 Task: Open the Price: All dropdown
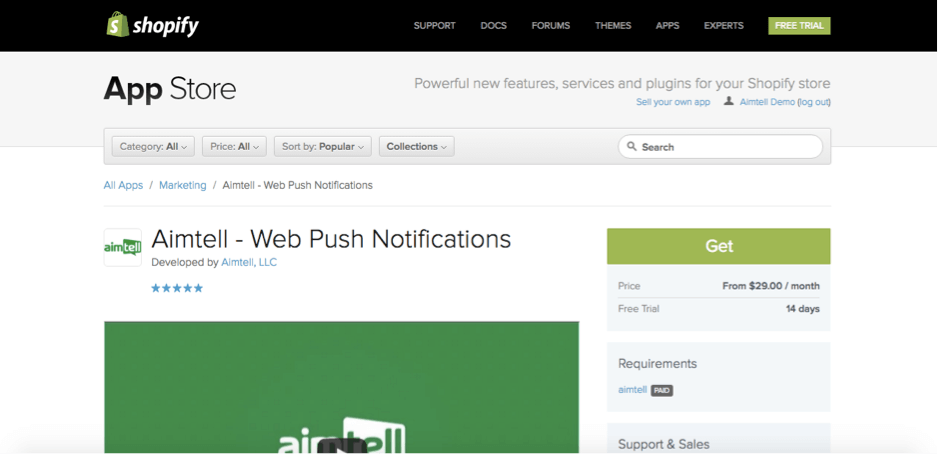[234, 147]
